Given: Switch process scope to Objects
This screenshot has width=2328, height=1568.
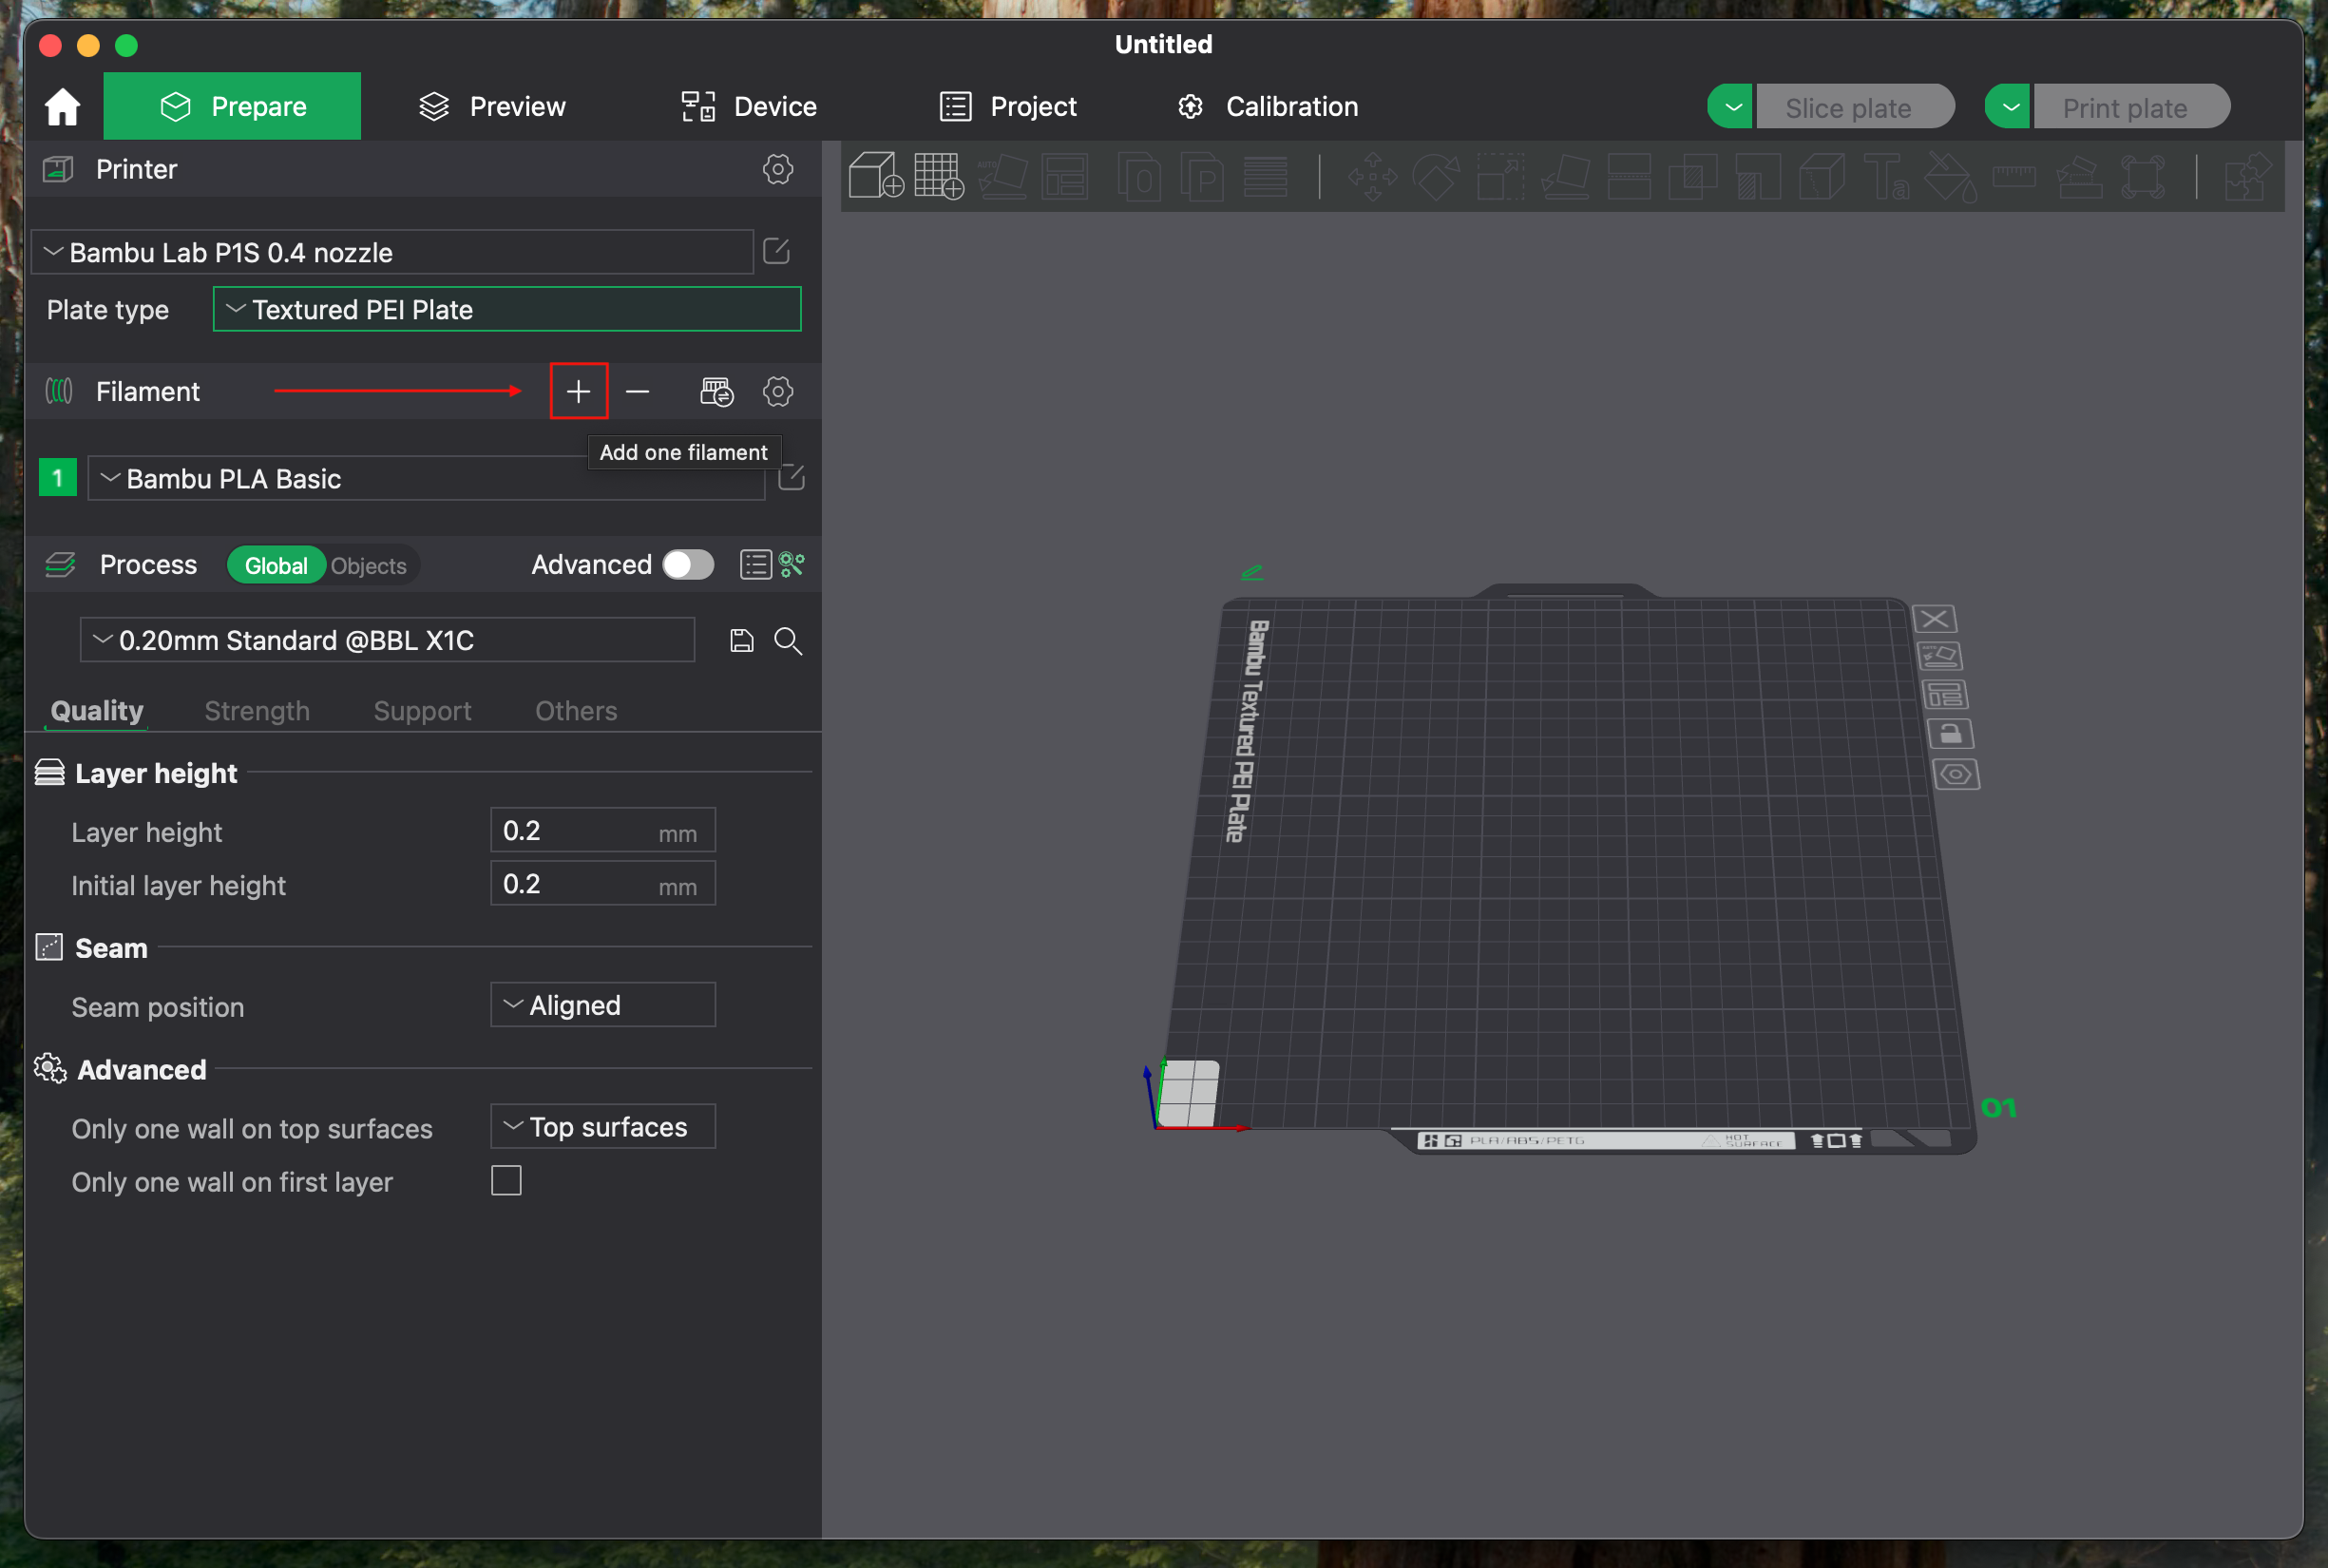Looking at the screenshot, I should point(368,566).
